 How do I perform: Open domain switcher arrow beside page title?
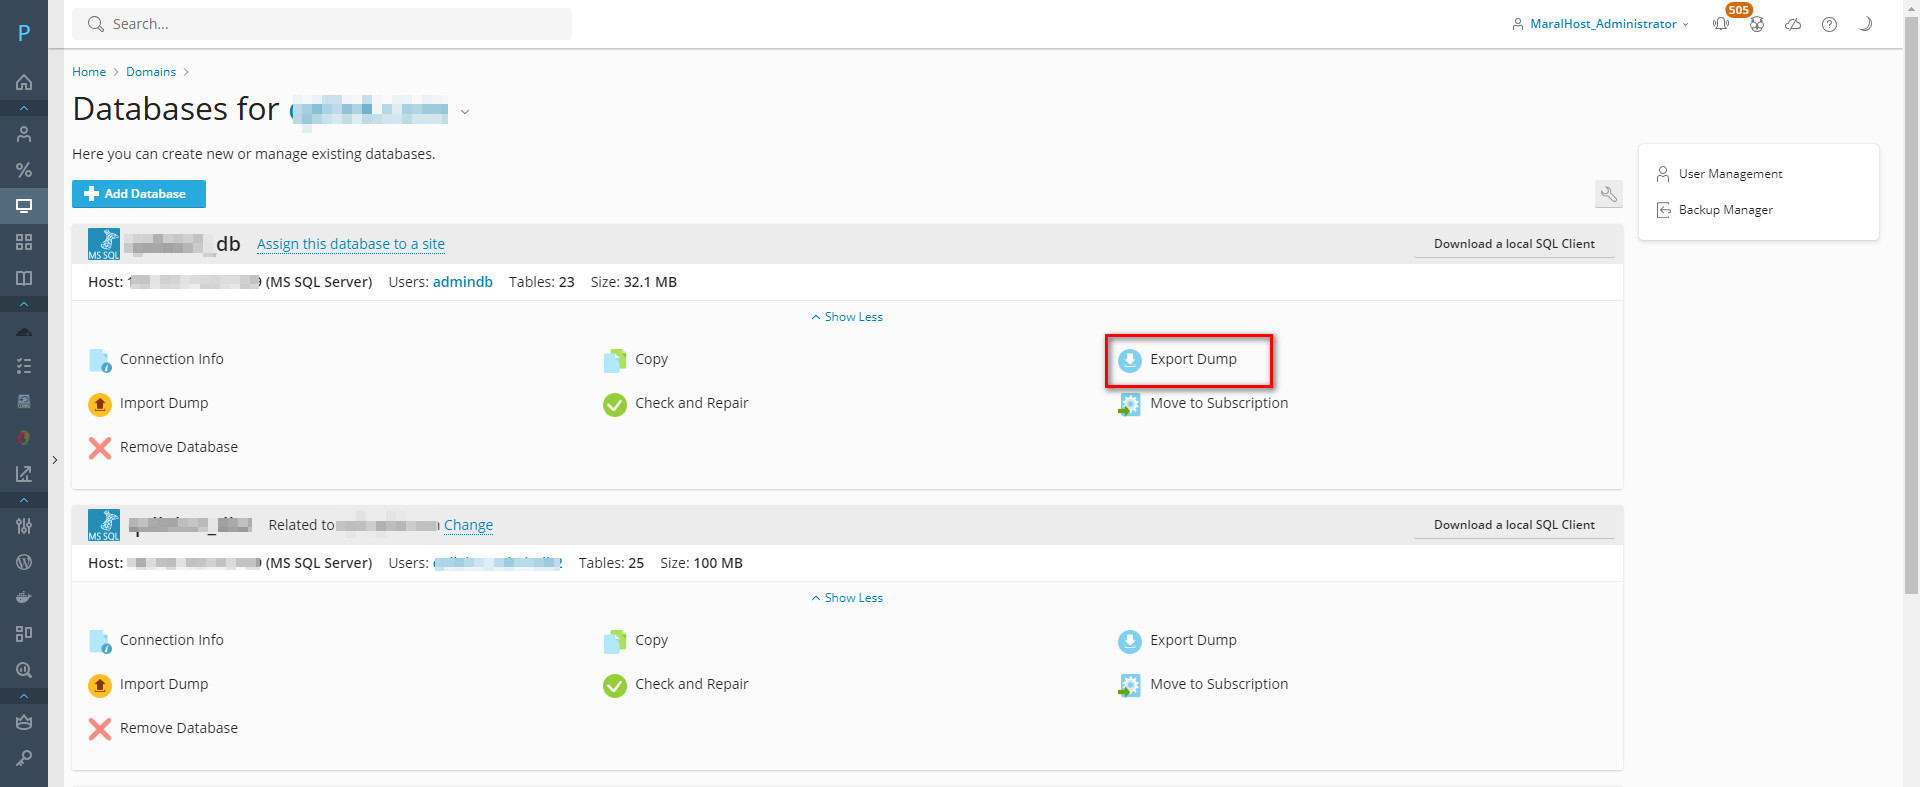tap(465, 112)
